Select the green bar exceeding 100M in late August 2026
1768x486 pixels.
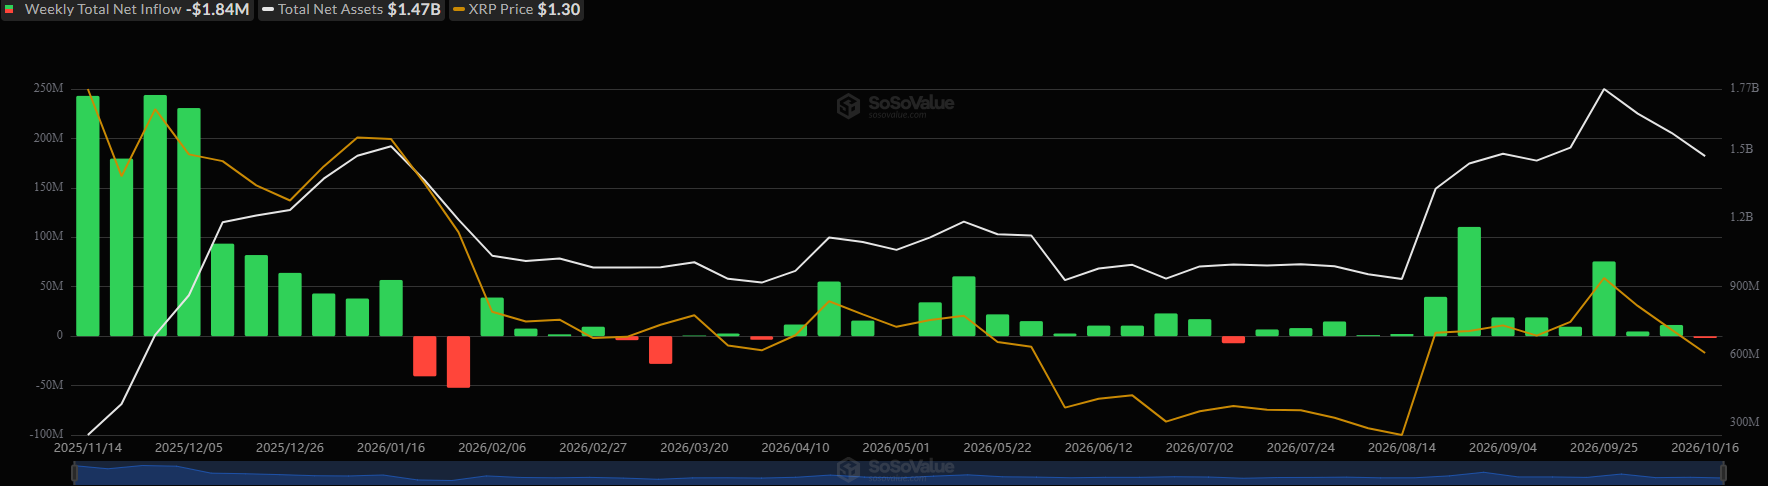(x=1469, y=282)
